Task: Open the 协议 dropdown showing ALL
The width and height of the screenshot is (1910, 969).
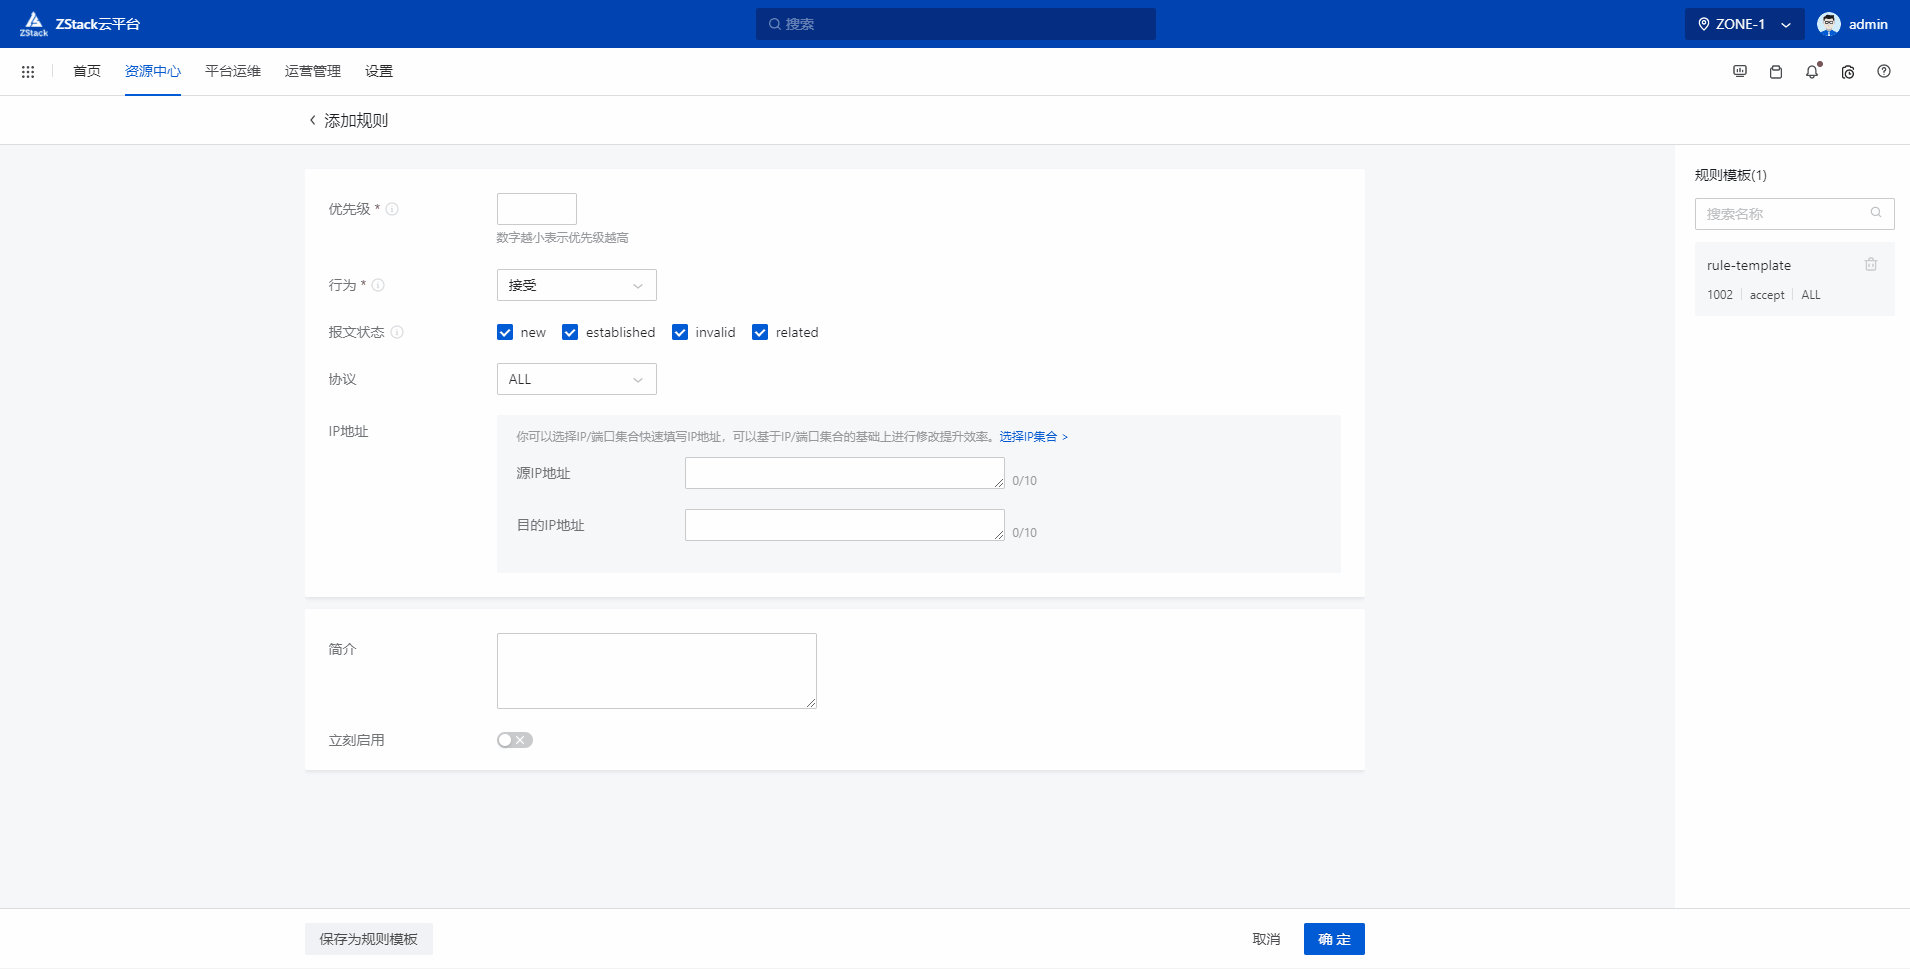Action: [576, 379]
